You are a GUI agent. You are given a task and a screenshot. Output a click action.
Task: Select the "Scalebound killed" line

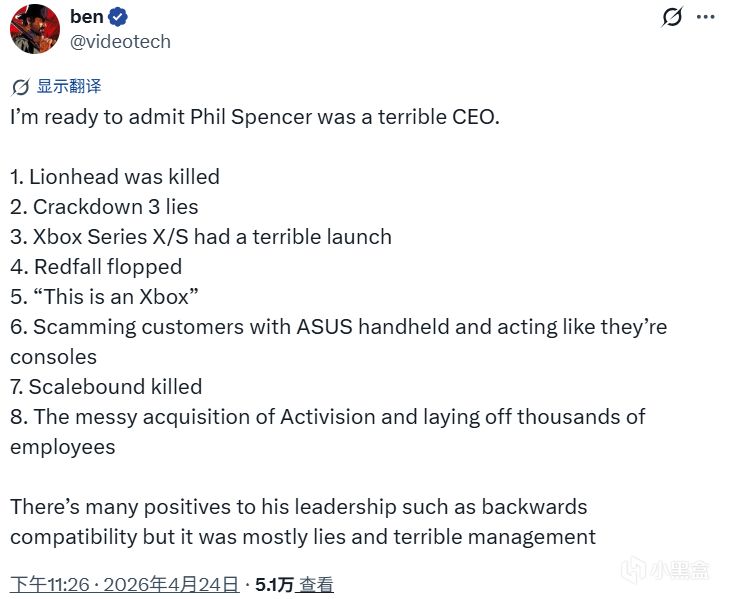106,386
